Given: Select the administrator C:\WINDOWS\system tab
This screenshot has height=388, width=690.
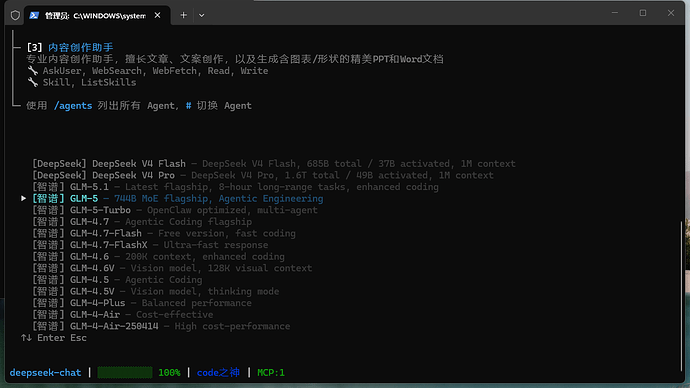Looking at the screenshot, I should [97, 15].
